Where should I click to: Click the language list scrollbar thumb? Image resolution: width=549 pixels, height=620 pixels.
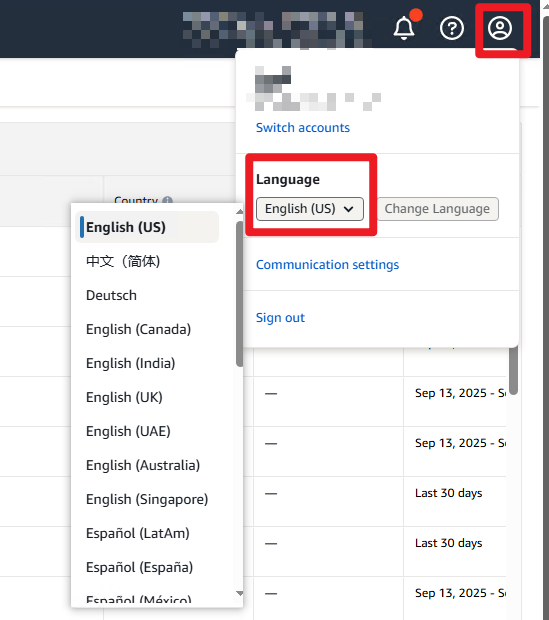239,294
